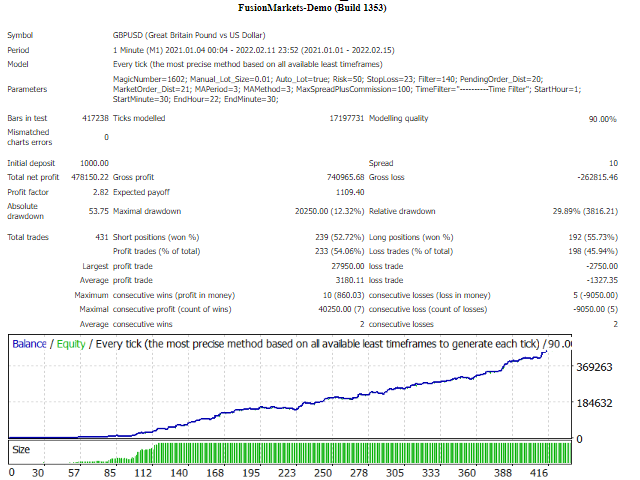Select the 'Parameters' row label
The image size is (640, 480).
point(27,89)
